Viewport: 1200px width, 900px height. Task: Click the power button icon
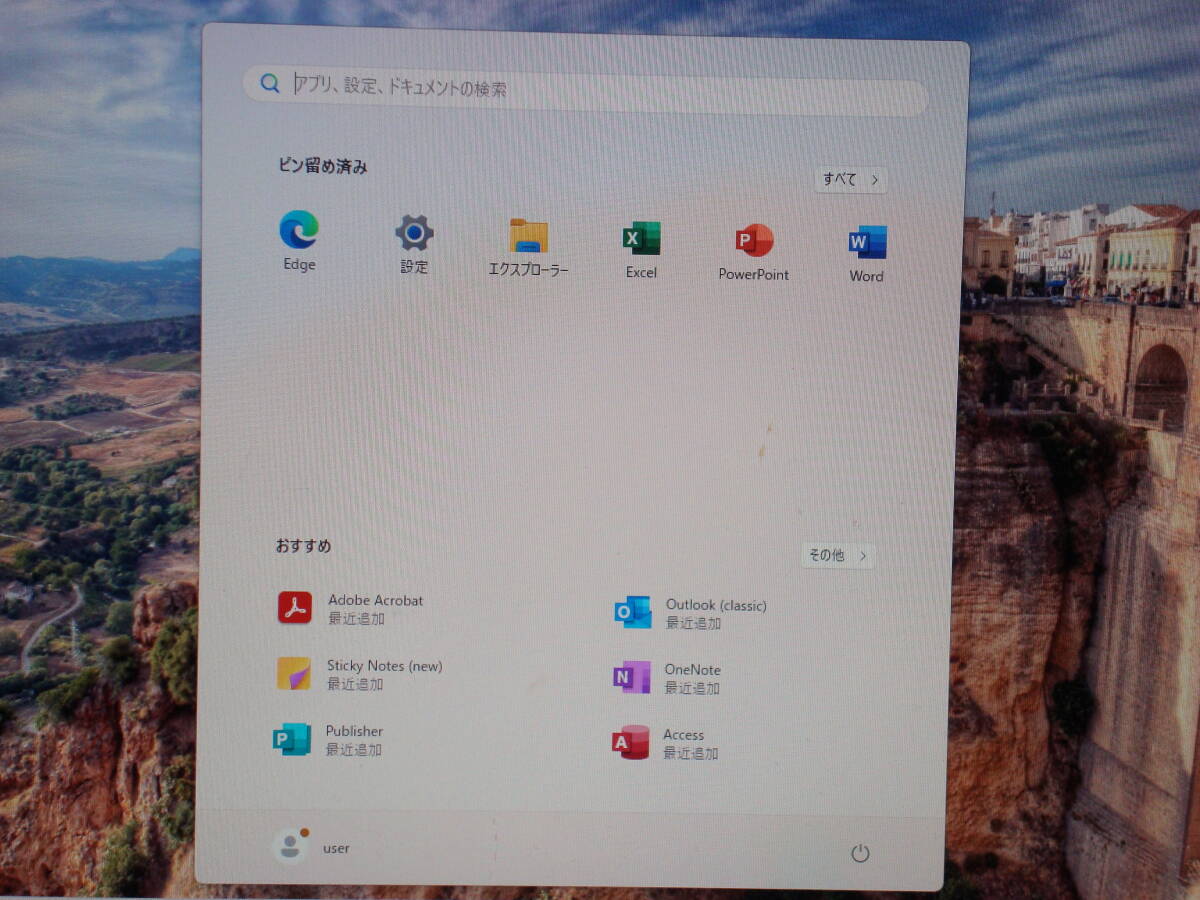click(860, 853)
